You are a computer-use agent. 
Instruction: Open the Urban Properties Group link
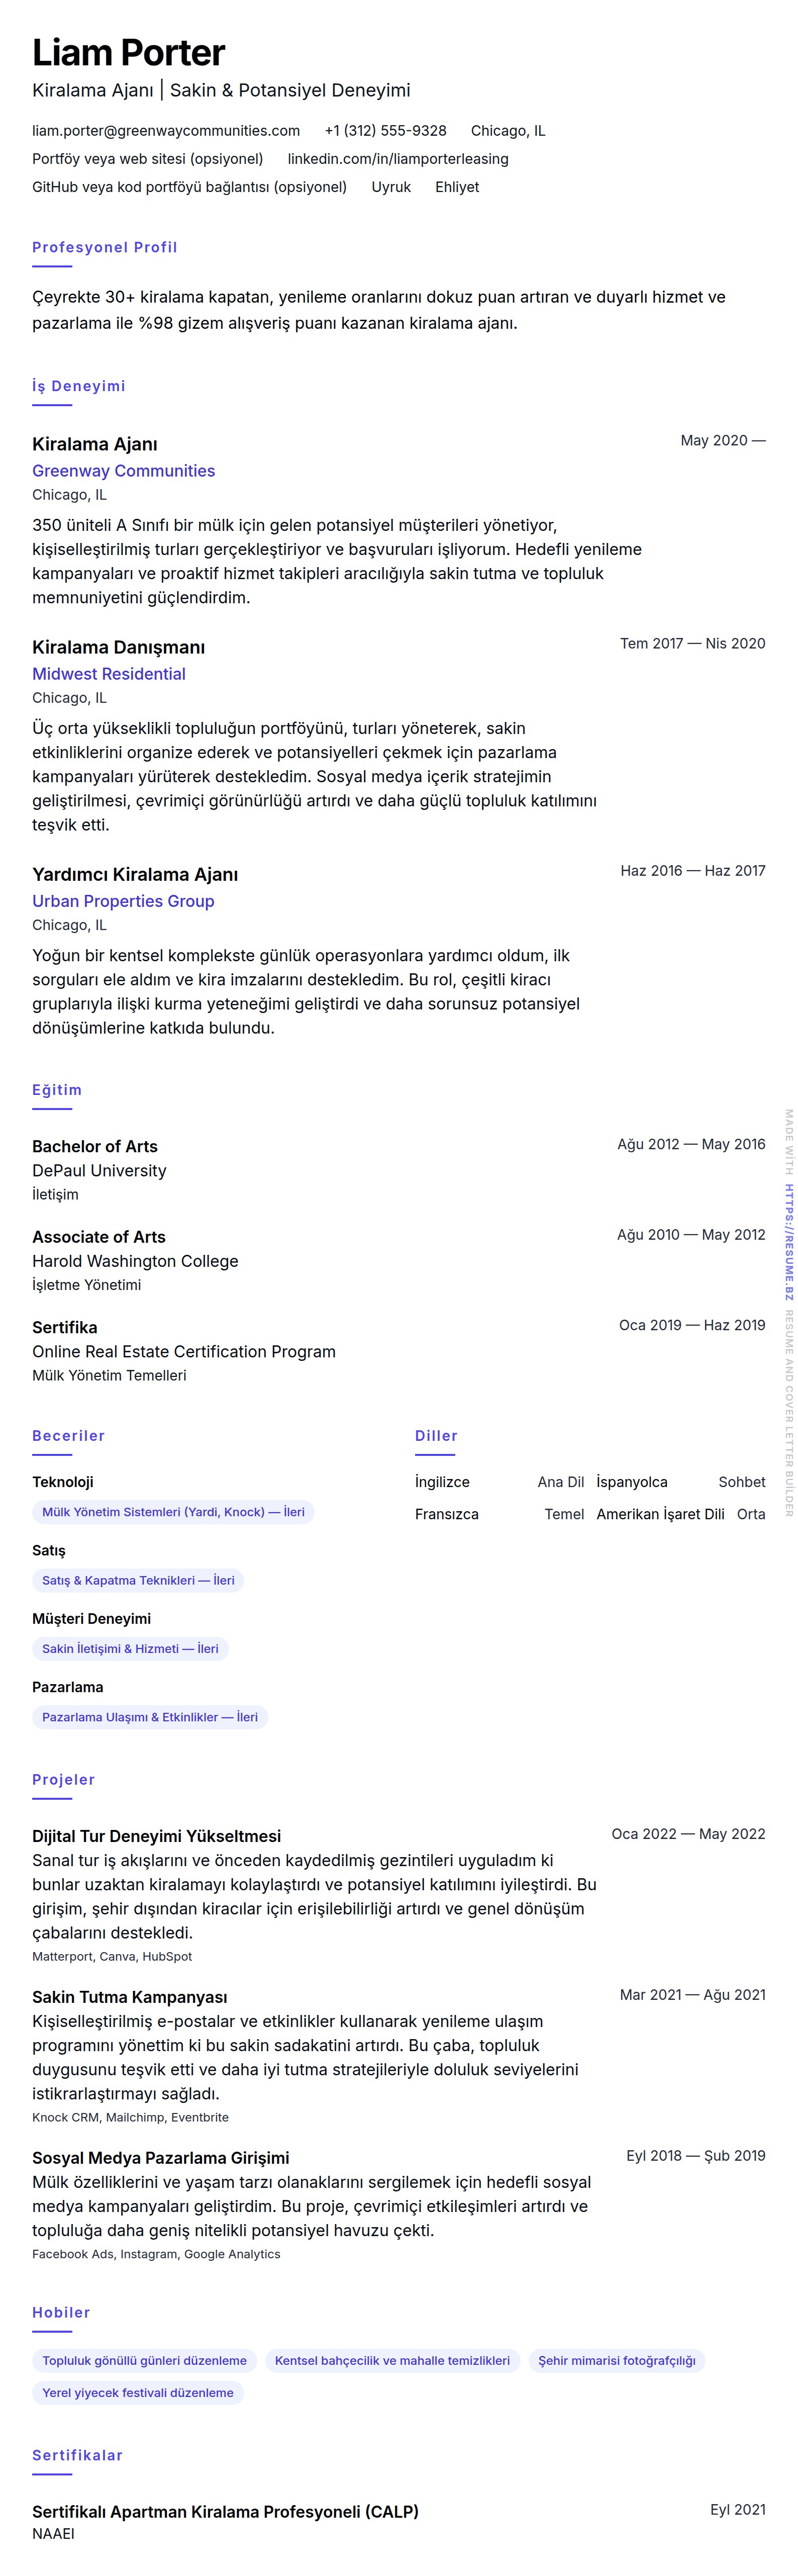pos(123,901)
